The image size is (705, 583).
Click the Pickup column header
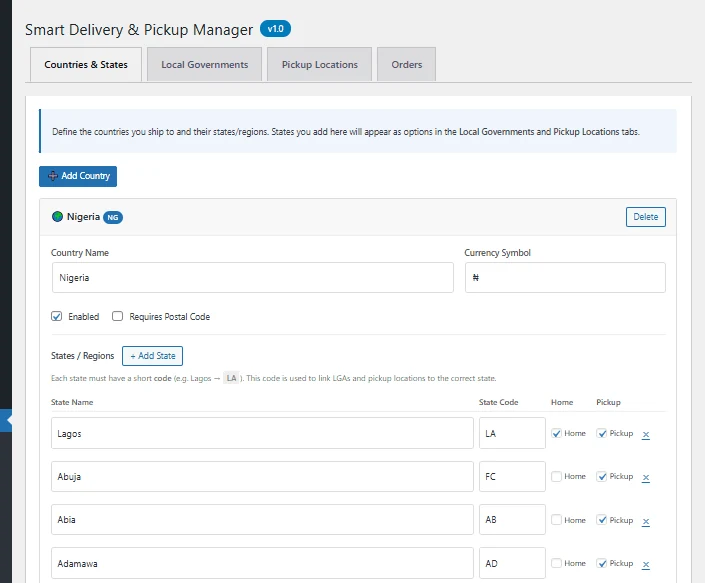coord(608,402)
